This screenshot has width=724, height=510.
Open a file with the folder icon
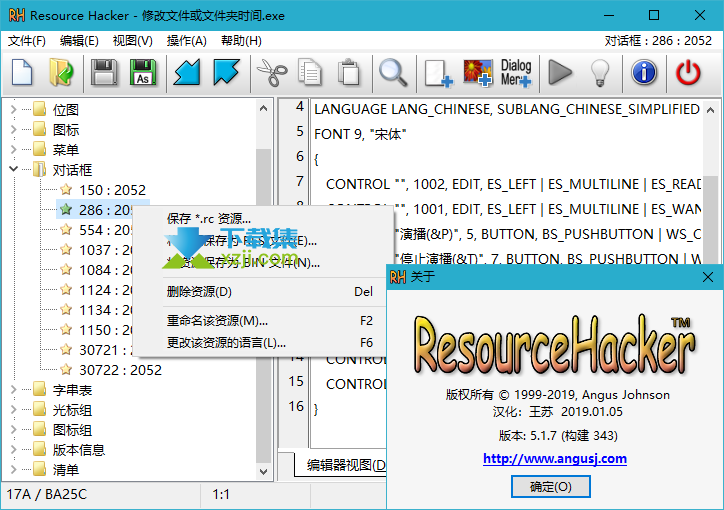tap(61, 72)
